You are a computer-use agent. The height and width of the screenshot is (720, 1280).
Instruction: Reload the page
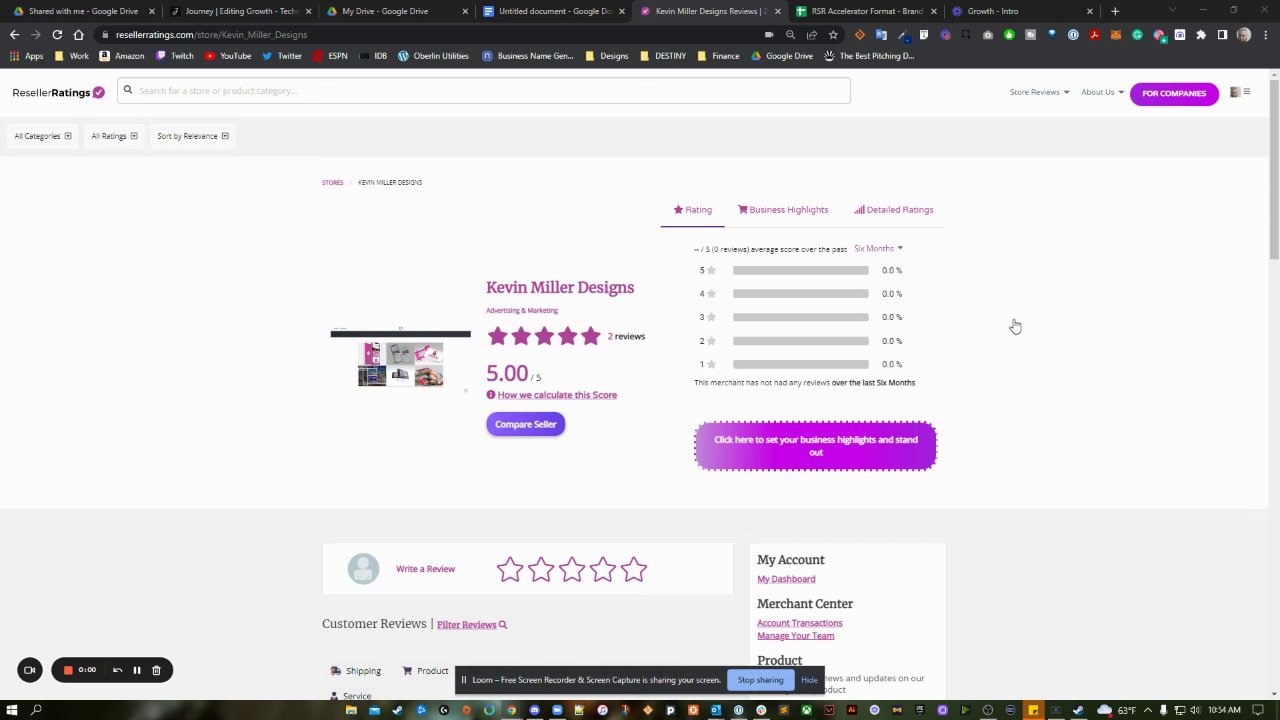57,34
